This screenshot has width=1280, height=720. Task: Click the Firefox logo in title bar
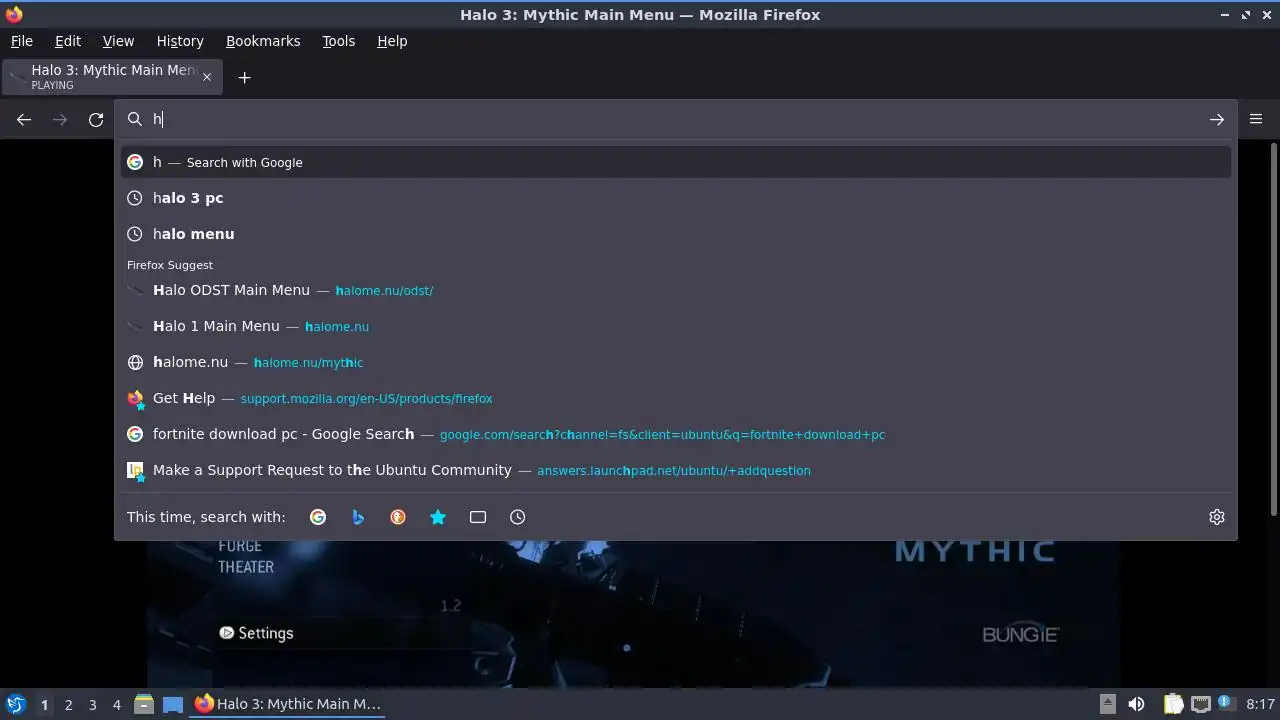13,15
